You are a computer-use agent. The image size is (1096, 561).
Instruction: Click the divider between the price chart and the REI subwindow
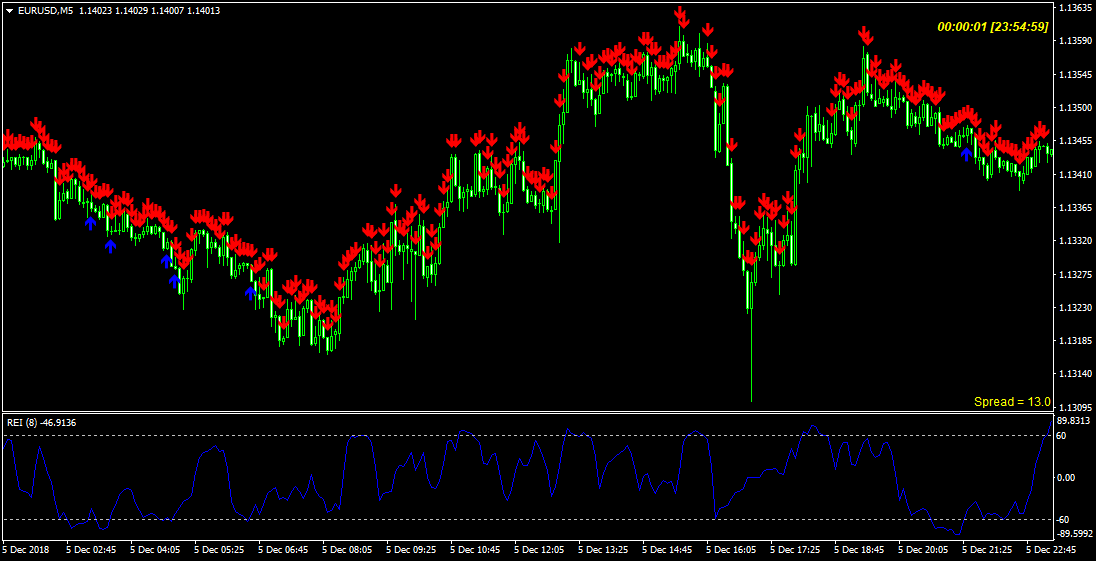click(528, 413)
